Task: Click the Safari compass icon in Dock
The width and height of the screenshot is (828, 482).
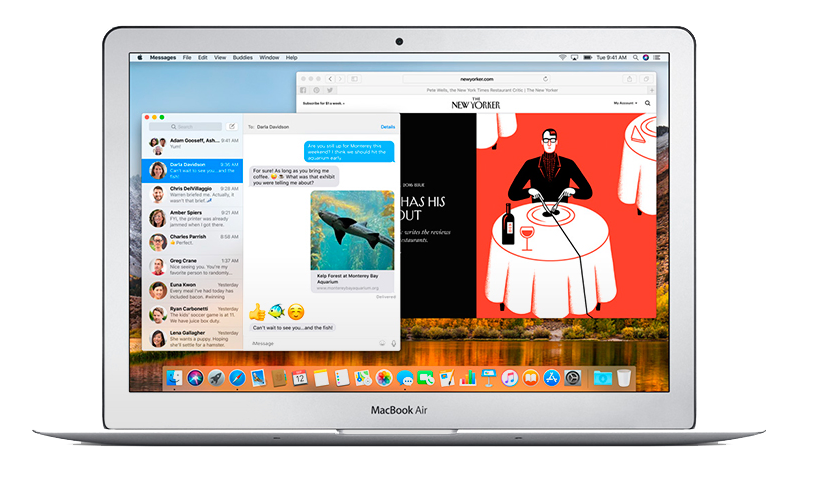Action: [237, 378]
